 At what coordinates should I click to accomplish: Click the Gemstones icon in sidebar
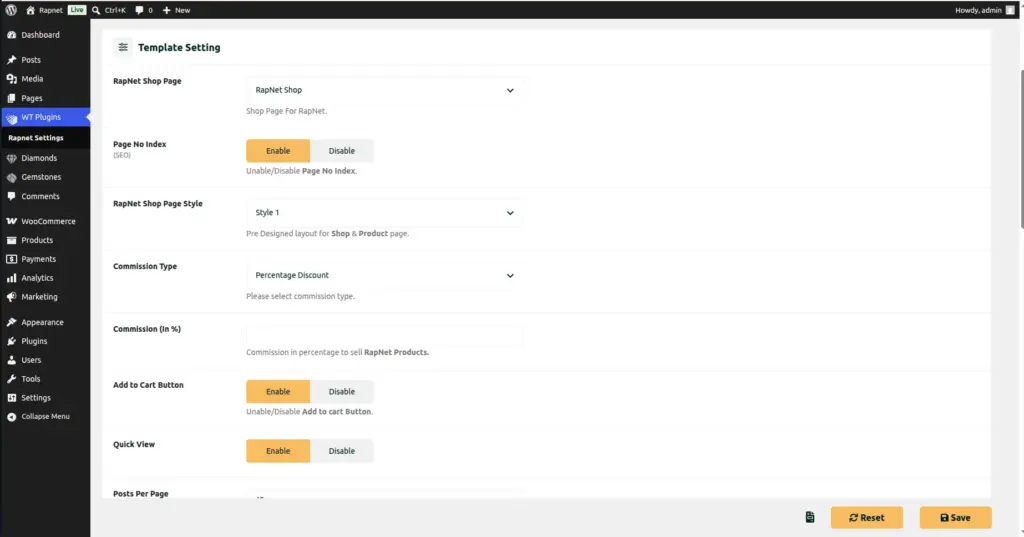pyautogui.click(x=11, y=177)
